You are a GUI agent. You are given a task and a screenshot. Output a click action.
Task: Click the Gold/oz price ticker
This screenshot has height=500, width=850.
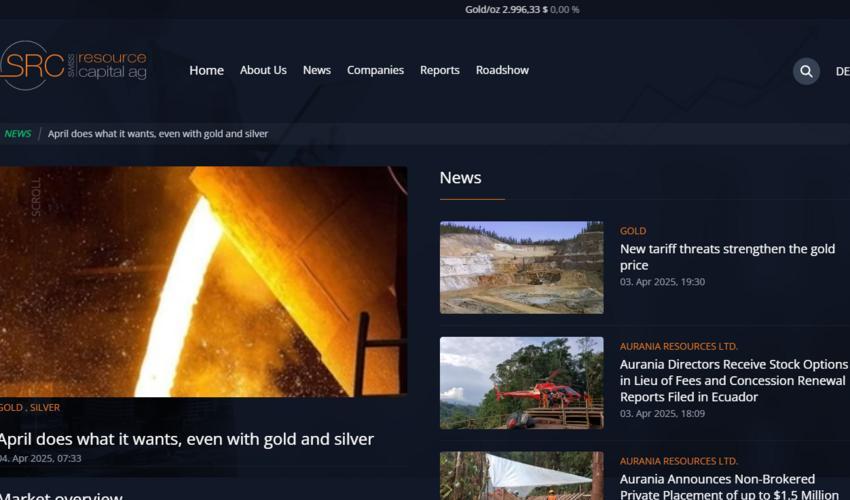point(522,10)
